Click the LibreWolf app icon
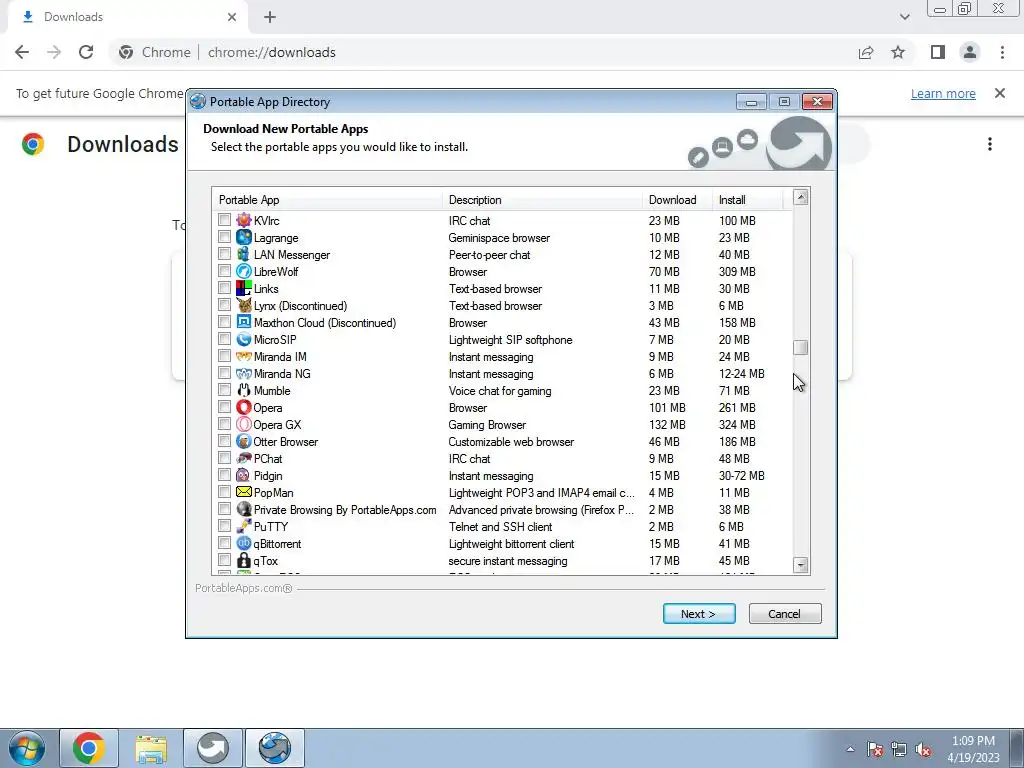The width and height of the screenshot is (1024, 768). click(x=244, y=271)
